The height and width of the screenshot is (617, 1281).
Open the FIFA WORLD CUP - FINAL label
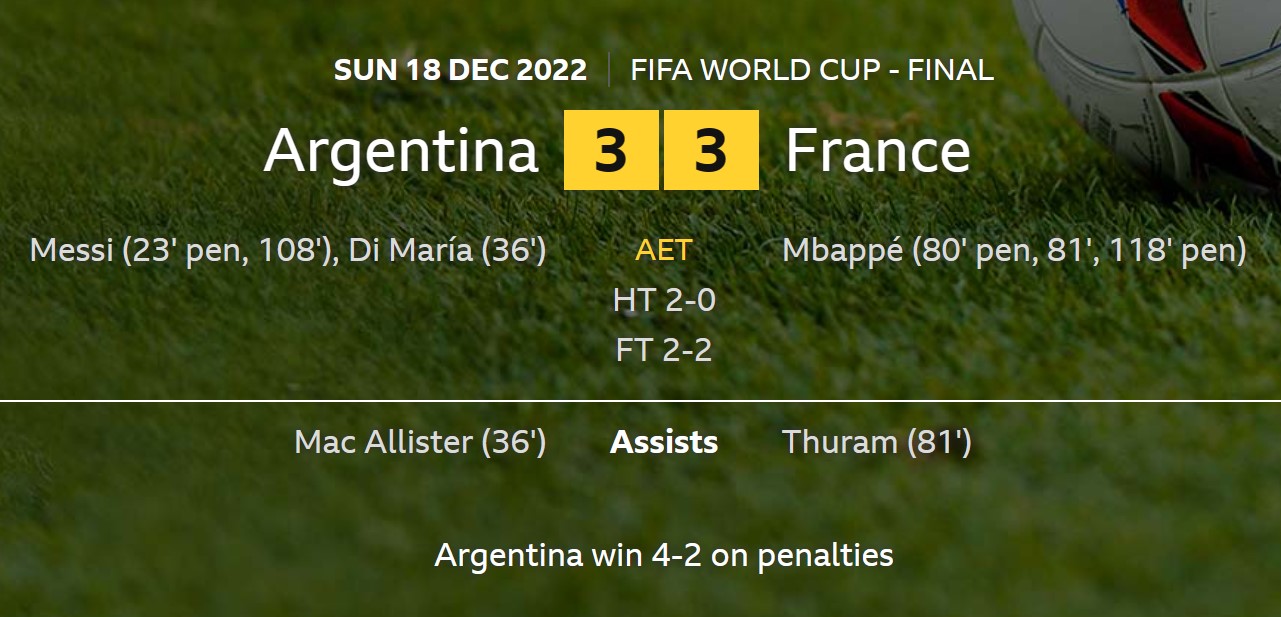point(812,70)
